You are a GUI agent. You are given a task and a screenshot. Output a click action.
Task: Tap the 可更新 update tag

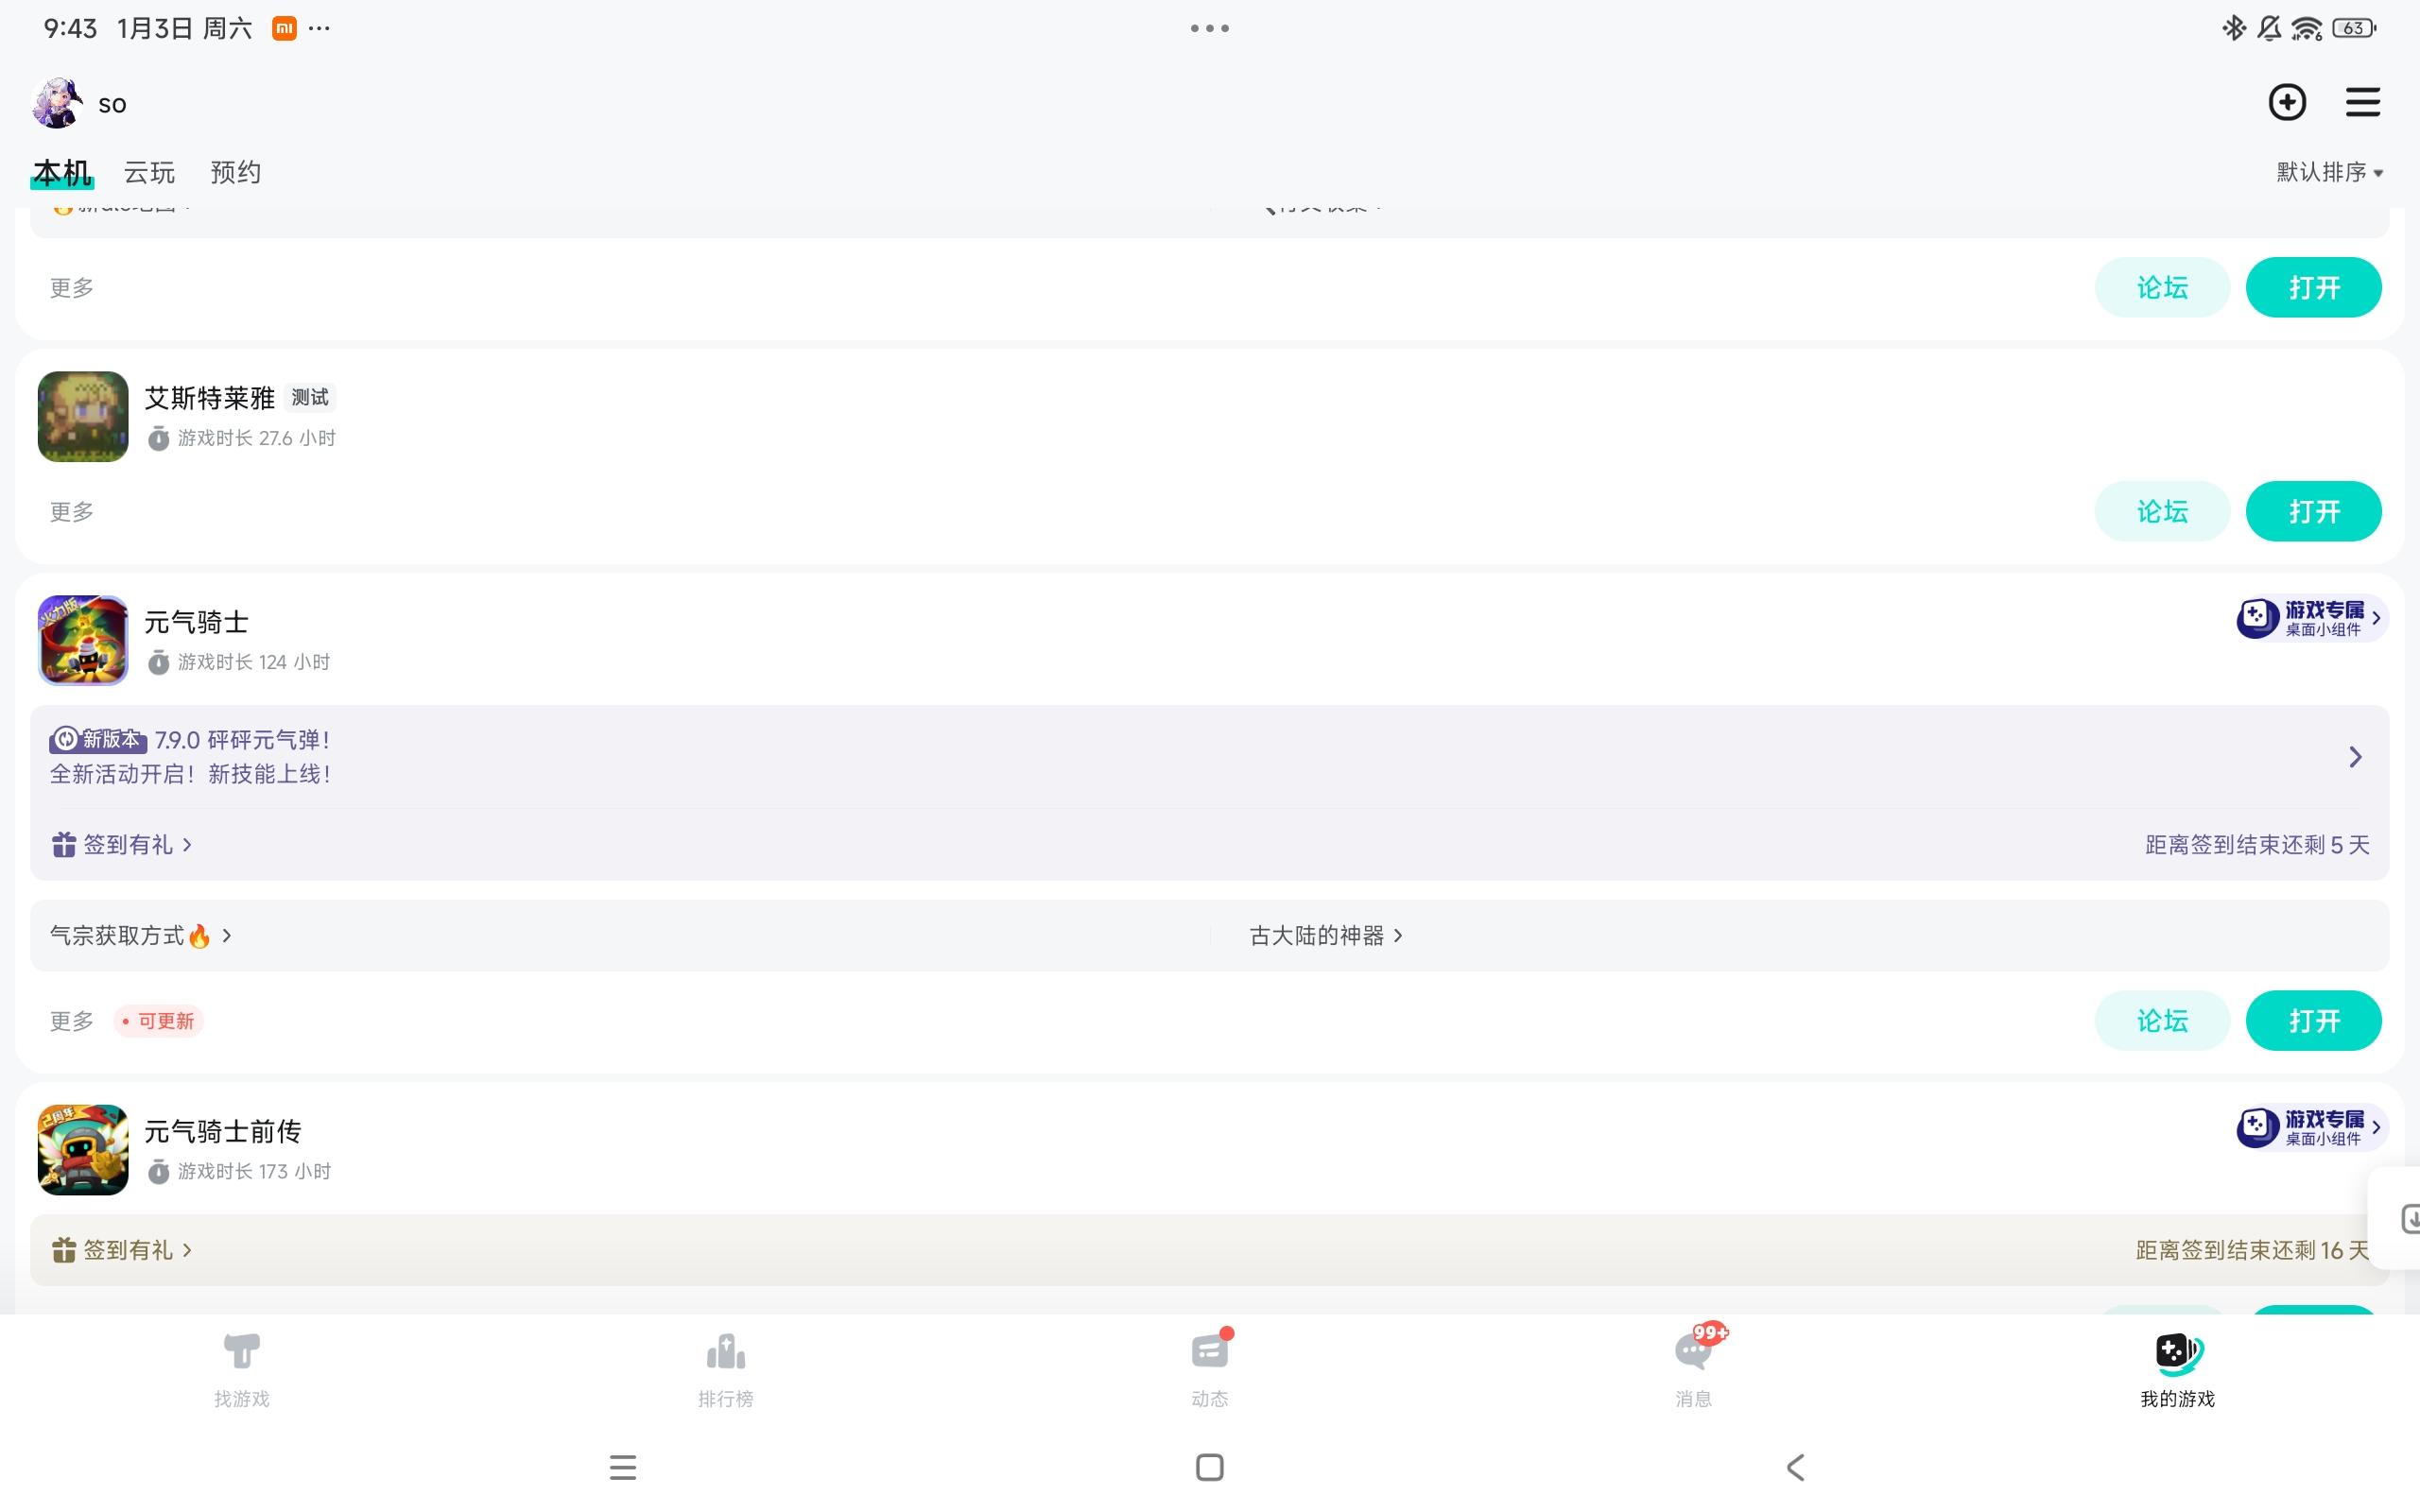158,1021
